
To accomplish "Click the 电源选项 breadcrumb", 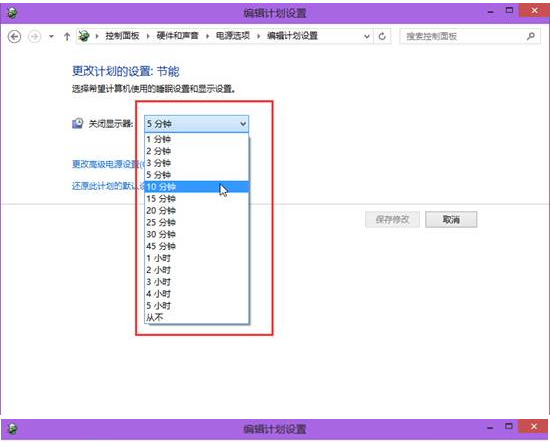I will [233, 36].
